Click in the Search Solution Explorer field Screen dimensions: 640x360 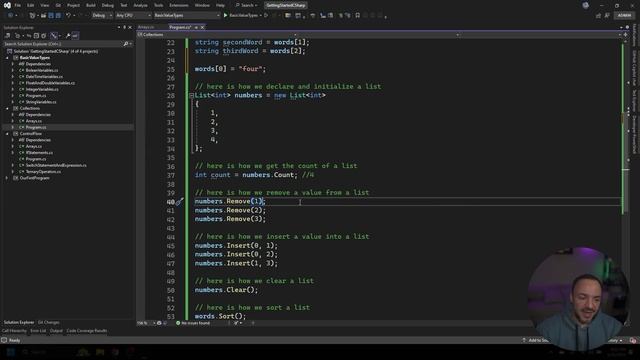click(62, 44)
